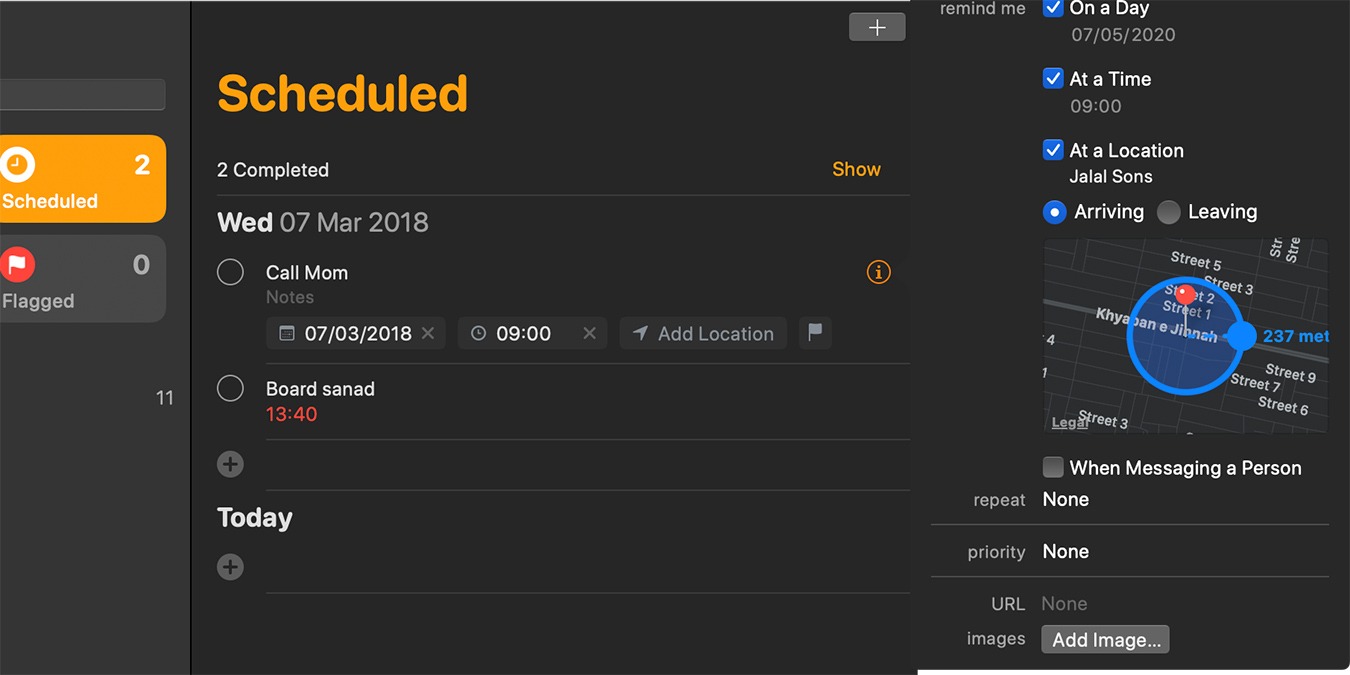Enable When Messaging a Person

(x=1052, y=467)
